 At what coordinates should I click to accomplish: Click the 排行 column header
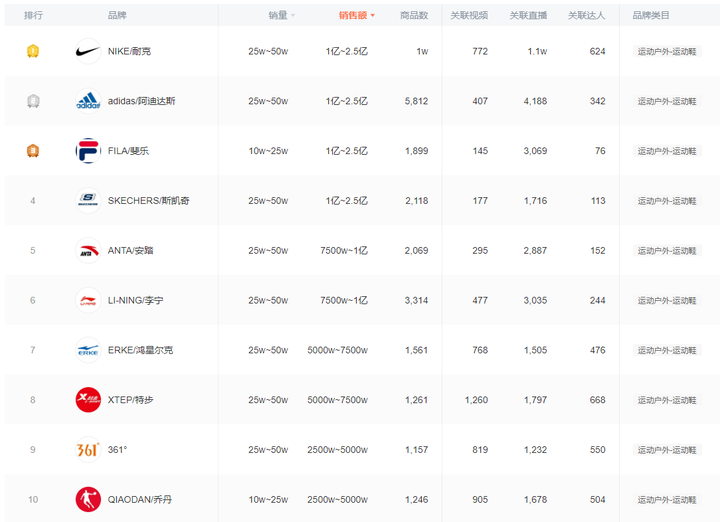click(x=33, y=15)
